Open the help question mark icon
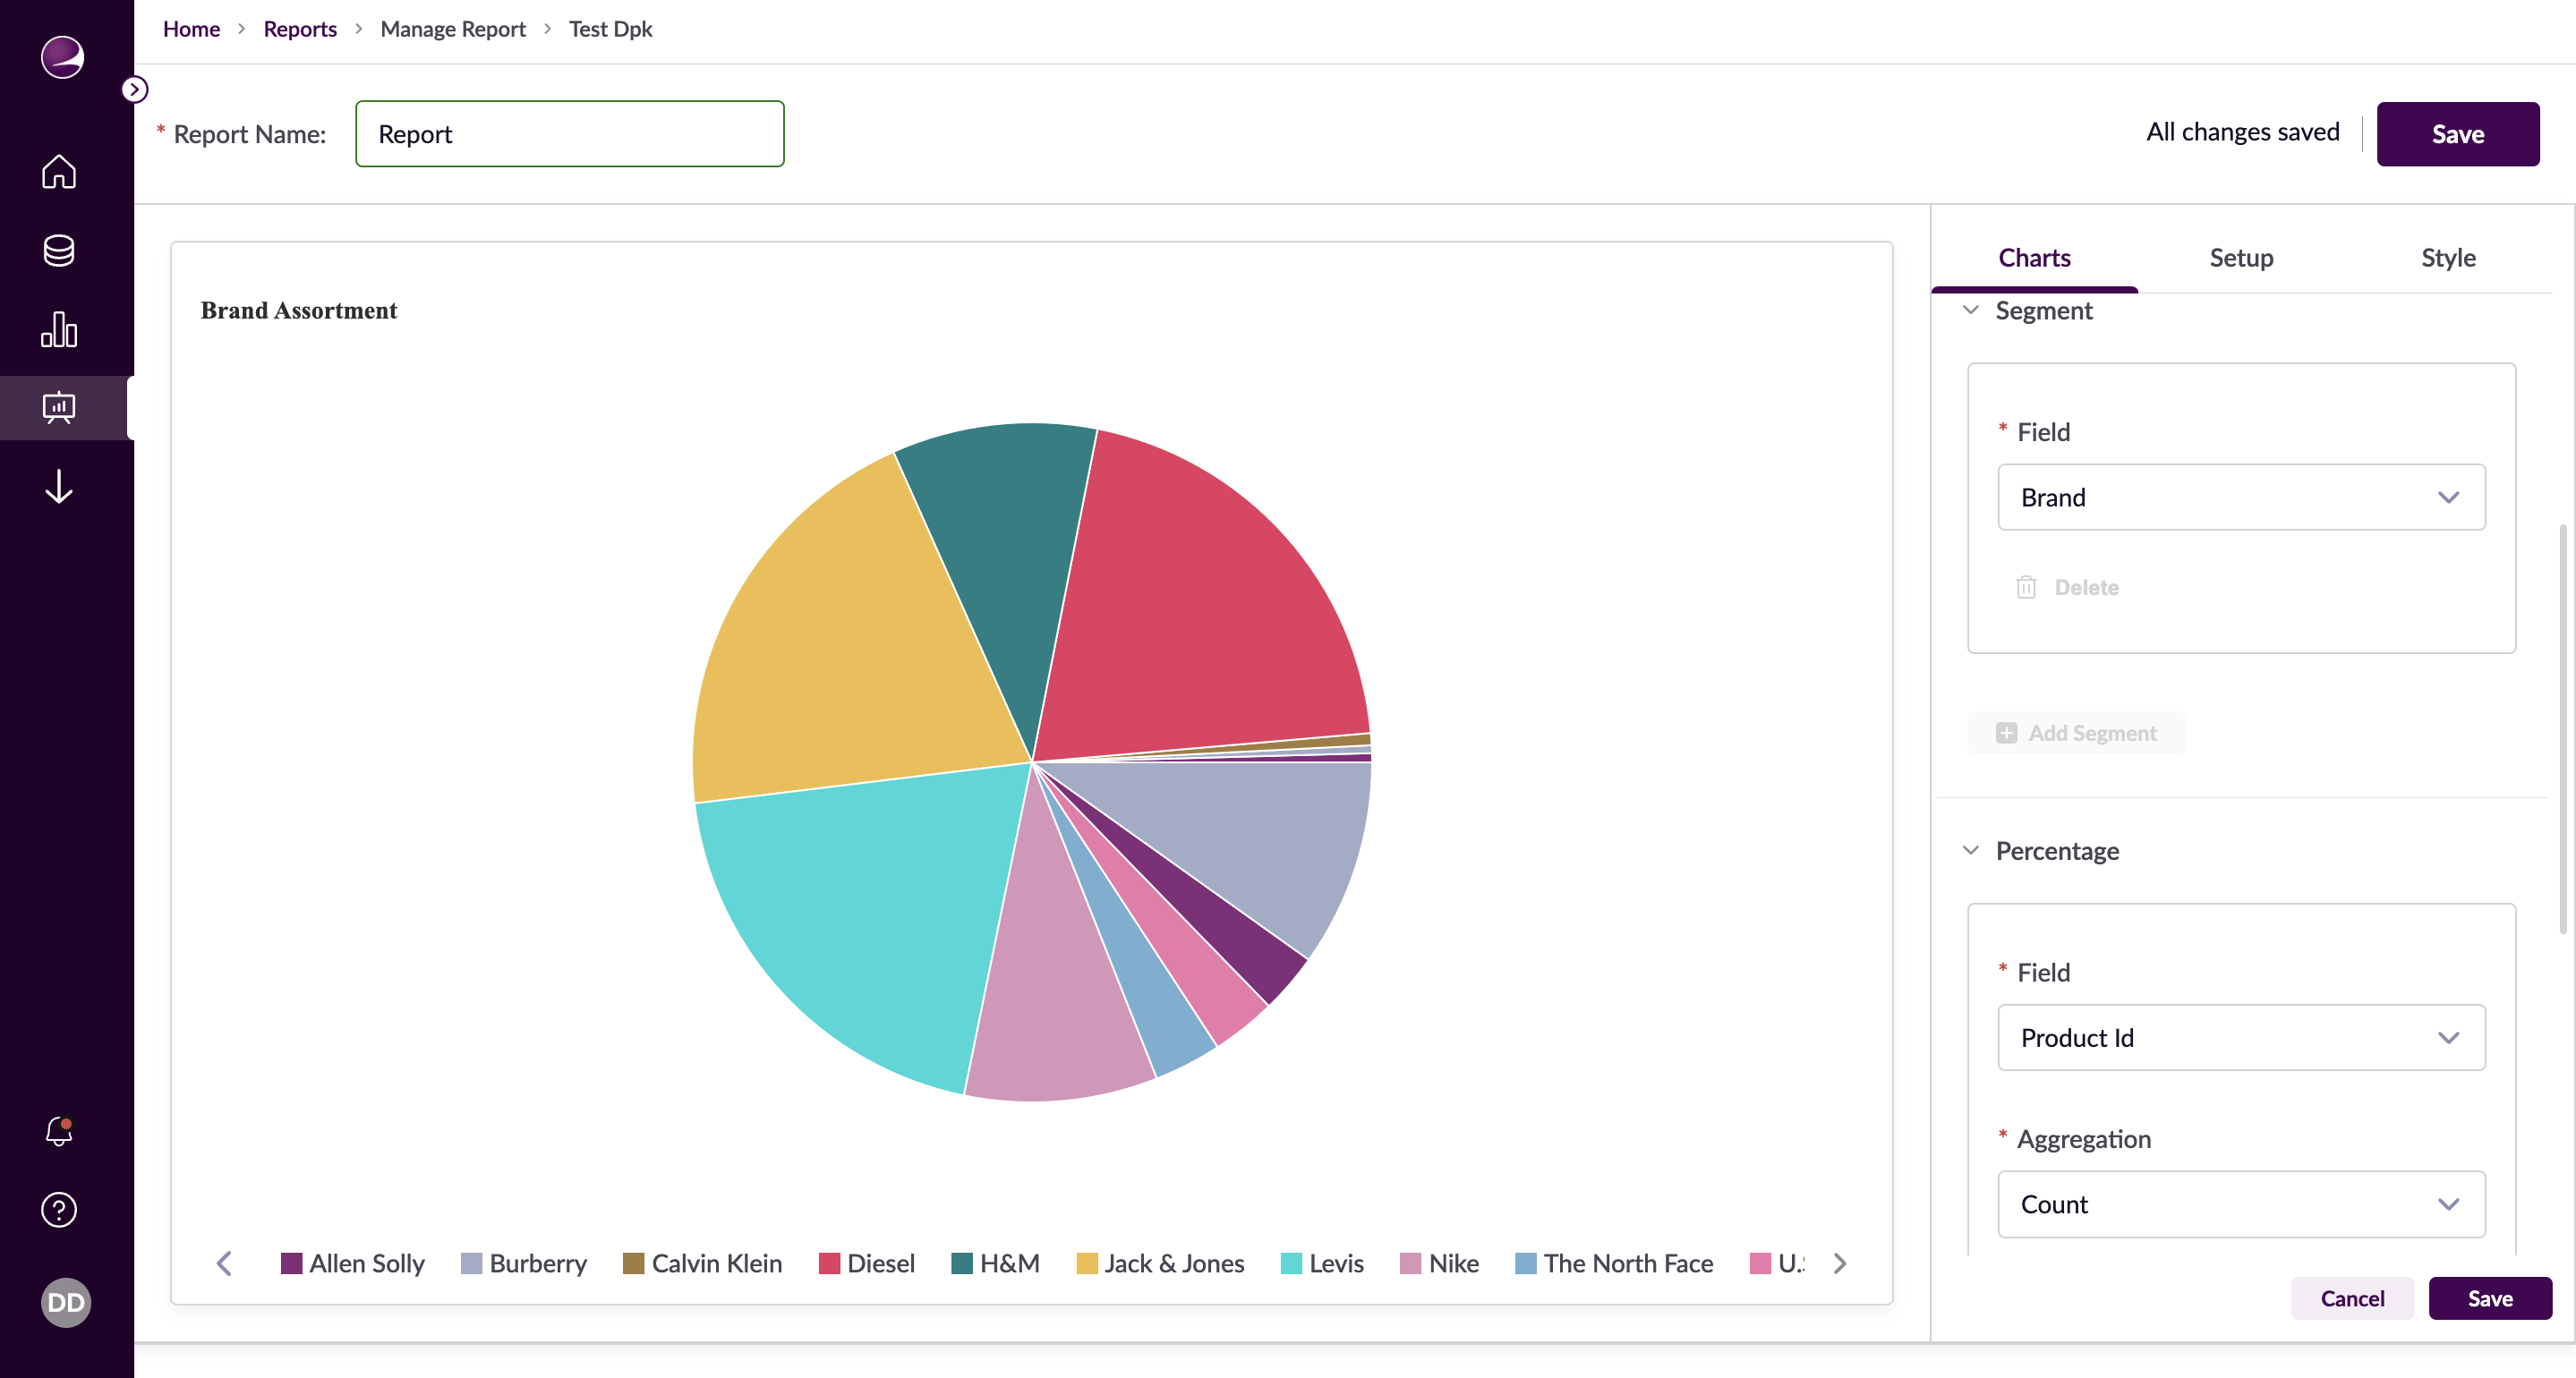This screenshot has height=1378, width=2576. coord(58,1210)
